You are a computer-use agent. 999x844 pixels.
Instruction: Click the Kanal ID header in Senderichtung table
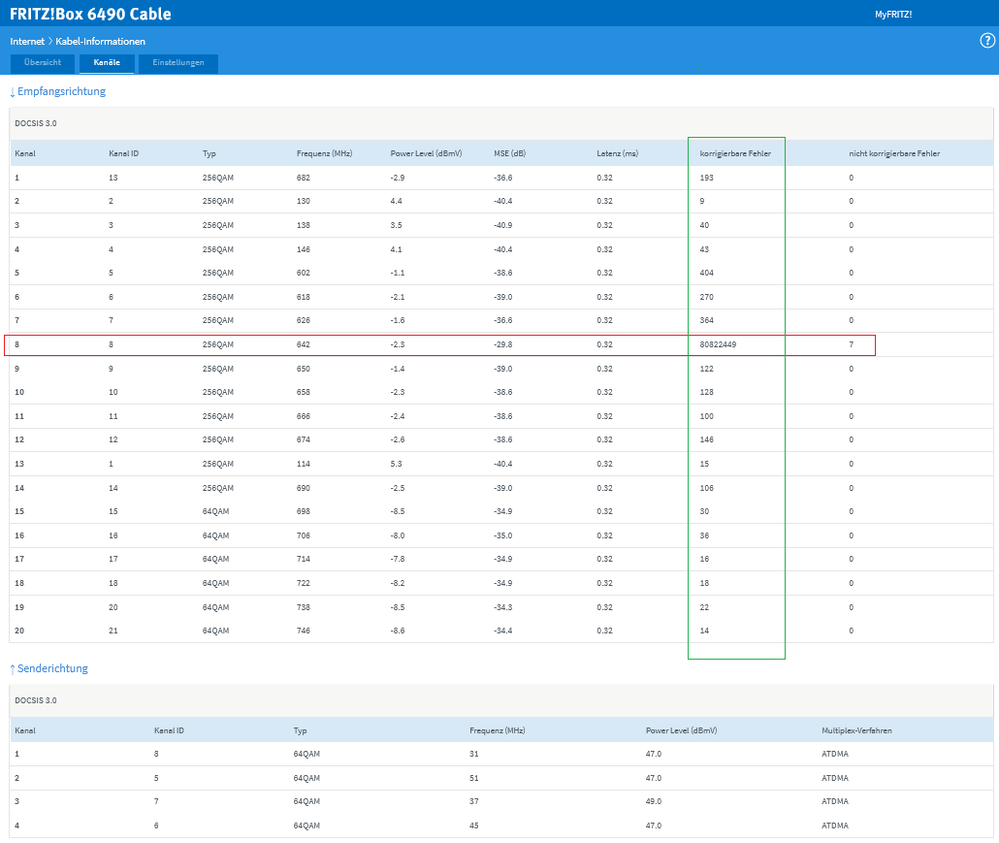[x=168, y=731]
